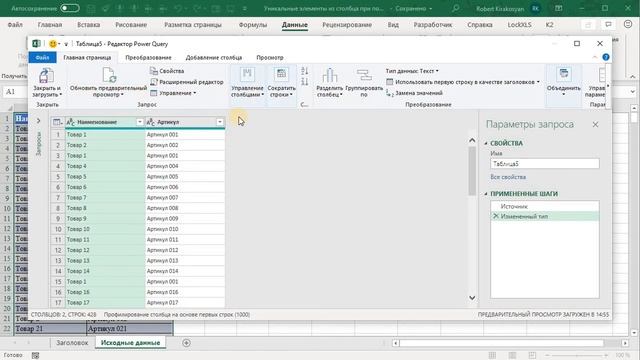Sort descending with the Z-A icon

point(304,82)
